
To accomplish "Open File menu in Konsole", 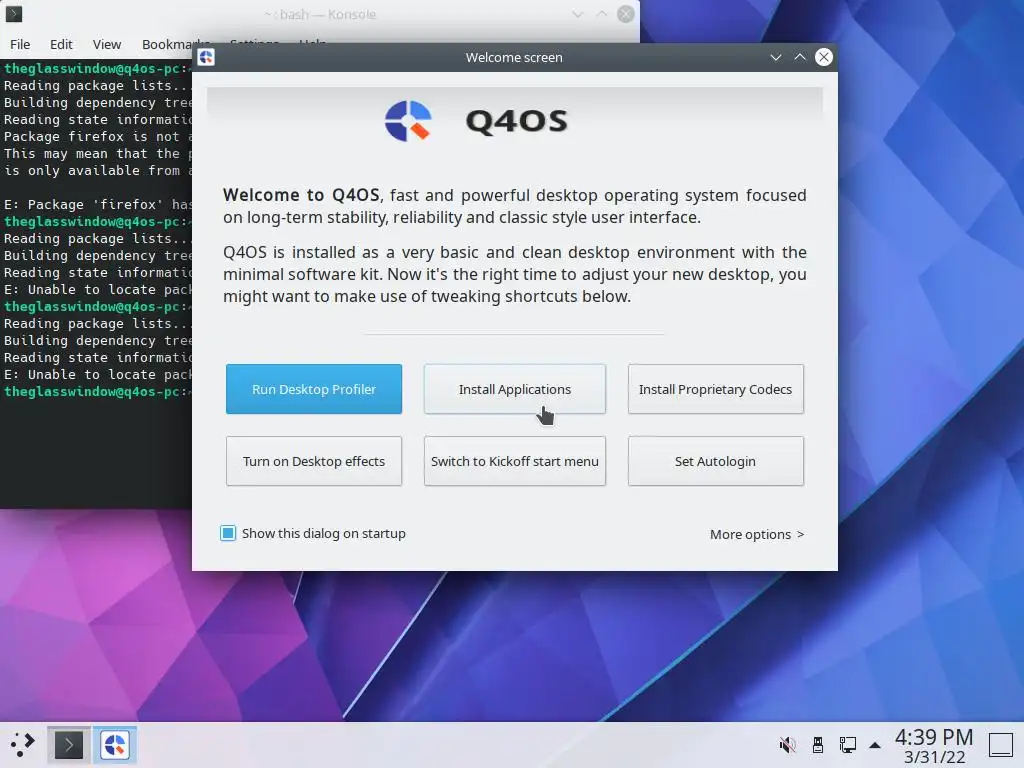I will coord(20,44).
